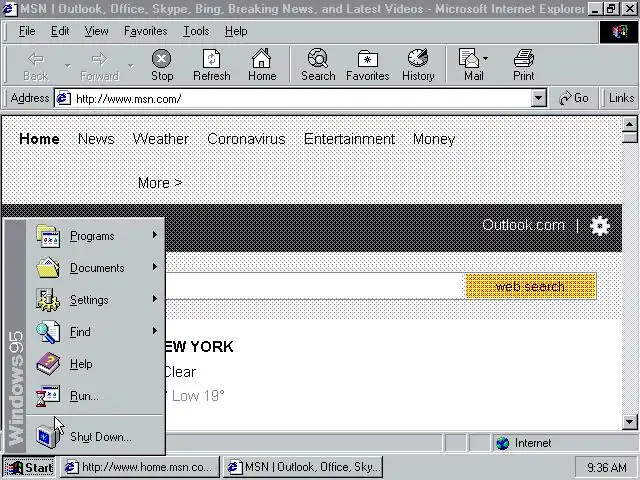The height and width of the screenshot is (480, 640).
Task: Open the Back history dropdown arrow
Action: [68, 66]
